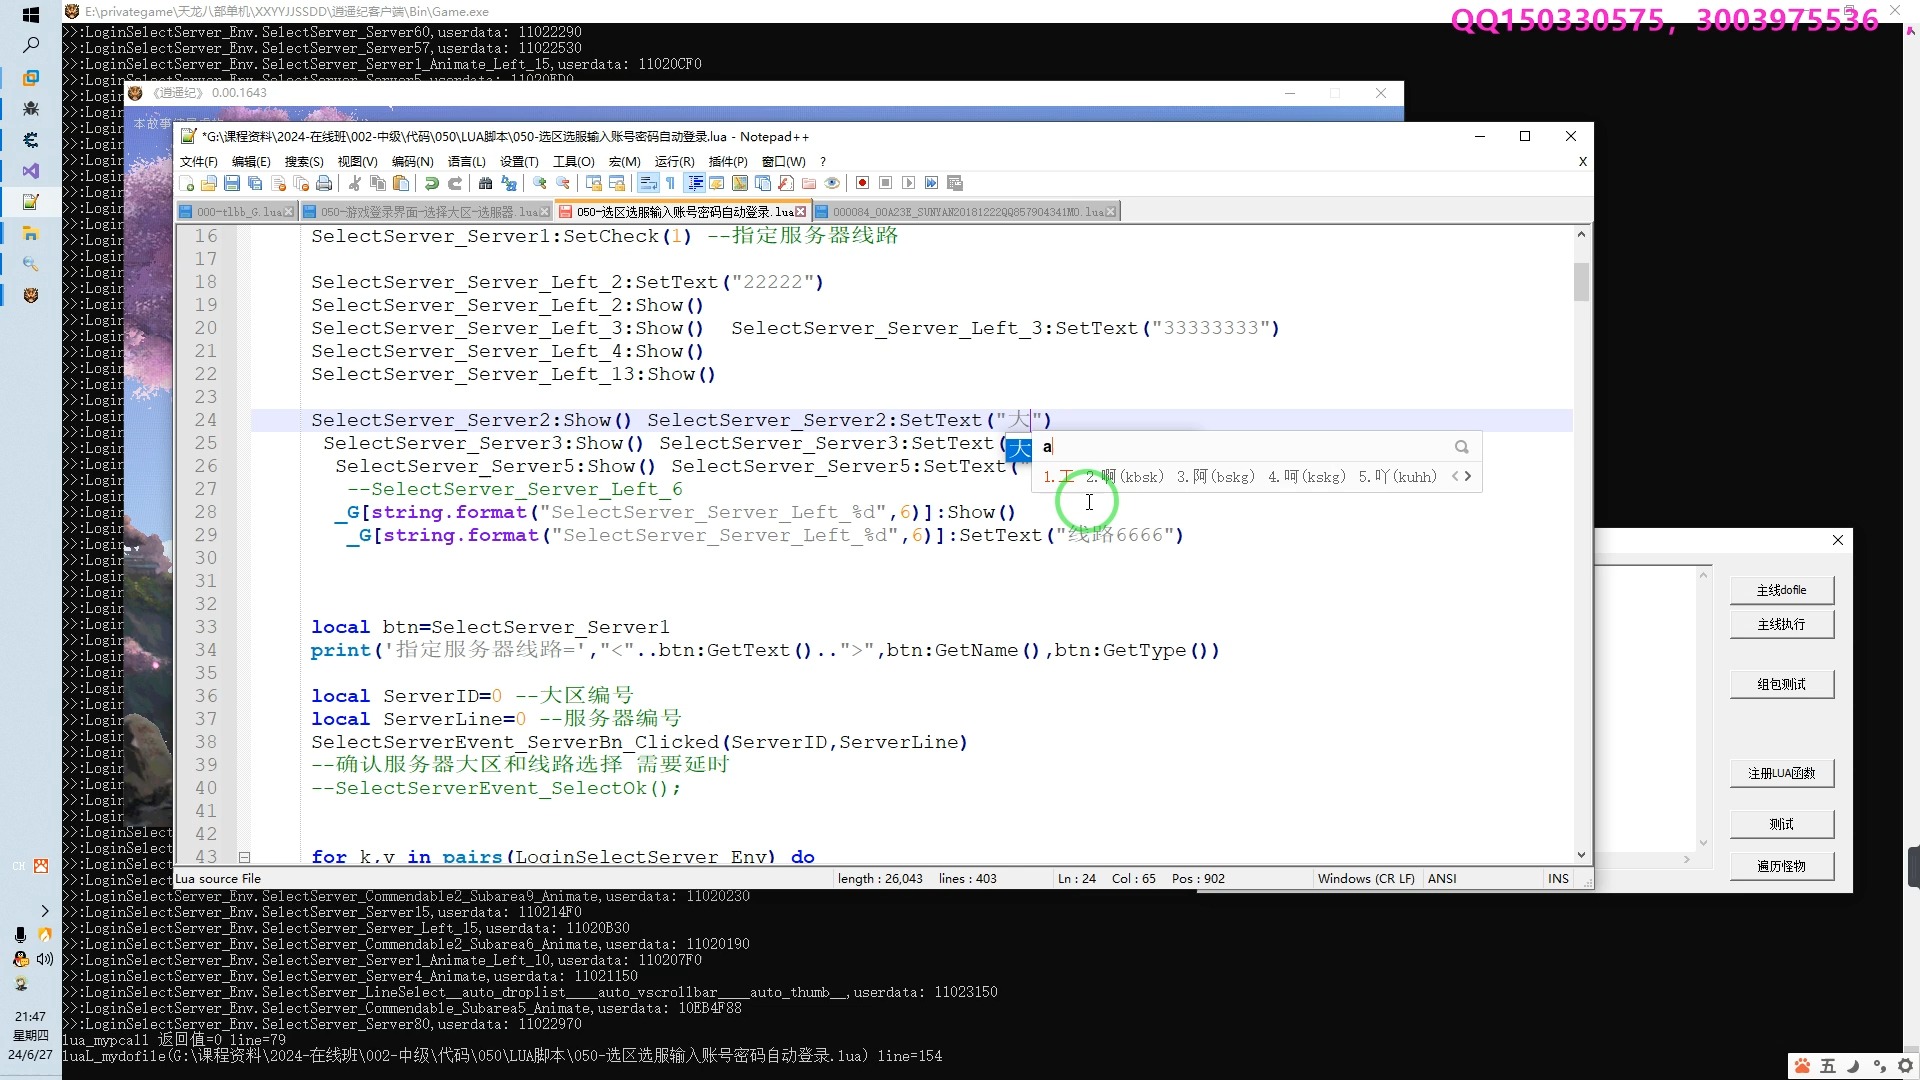The width and height of the screenshot is (1920, 1080).
Task: Toggle the indent guide button
Action: click(694, 183)
